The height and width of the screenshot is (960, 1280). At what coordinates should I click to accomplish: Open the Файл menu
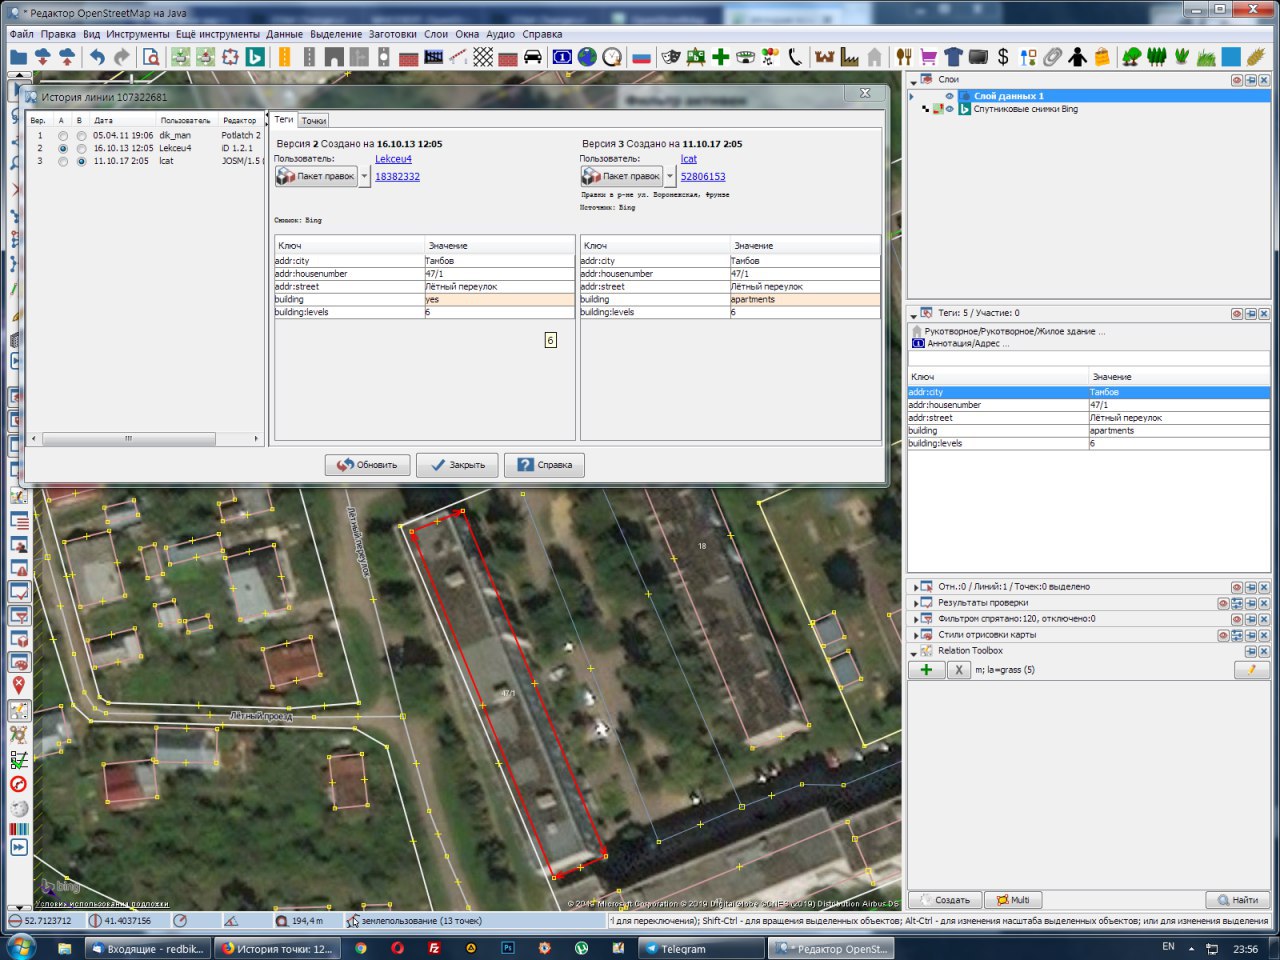click(x=21, y=34)
